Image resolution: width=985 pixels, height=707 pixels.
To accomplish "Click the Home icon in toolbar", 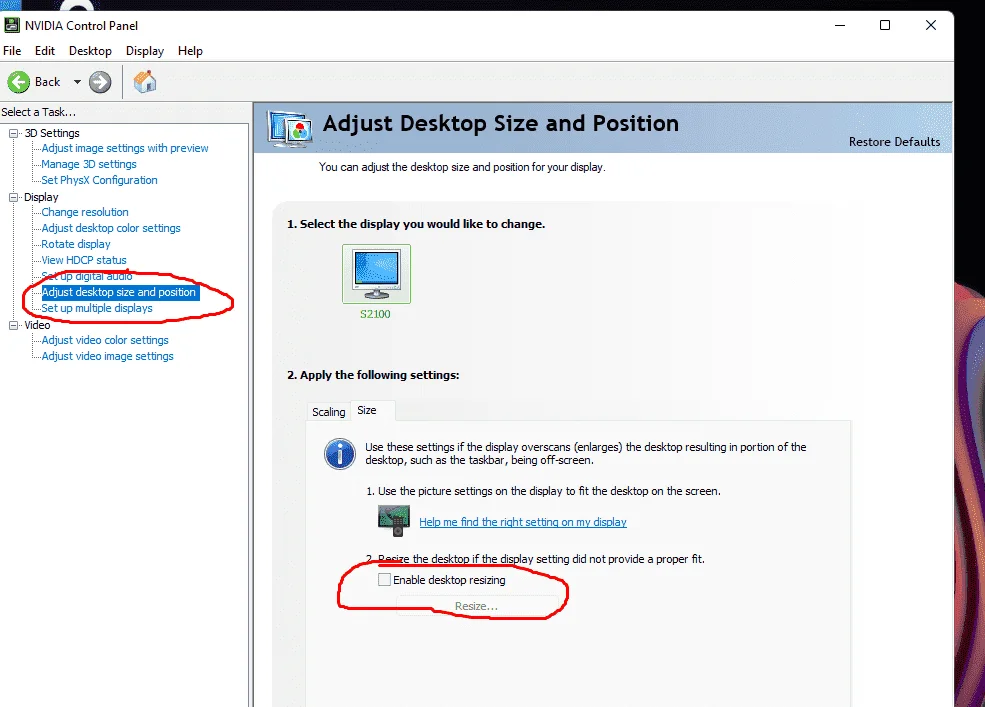I will 144,82.
